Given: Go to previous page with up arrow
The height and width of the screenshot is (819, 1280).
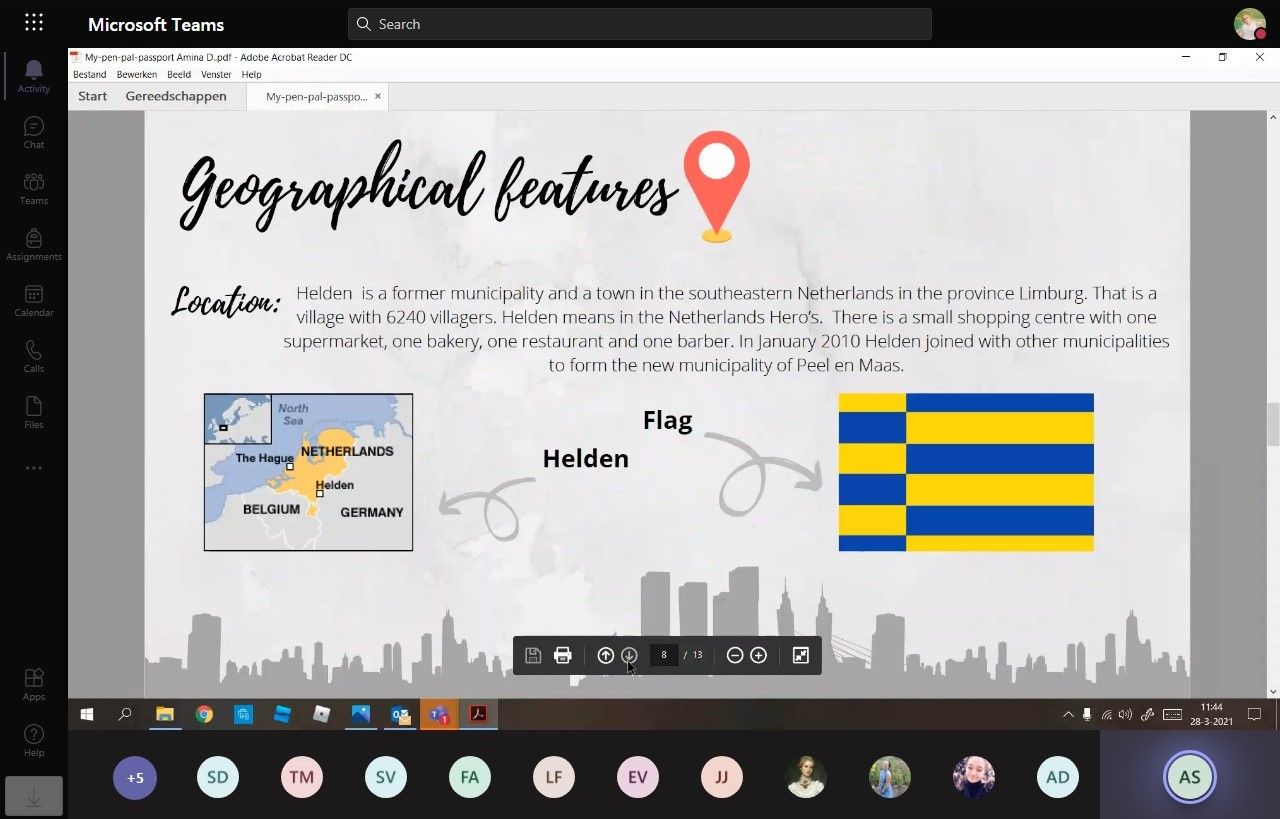Looking at the screenshot, I should point(605,655).
